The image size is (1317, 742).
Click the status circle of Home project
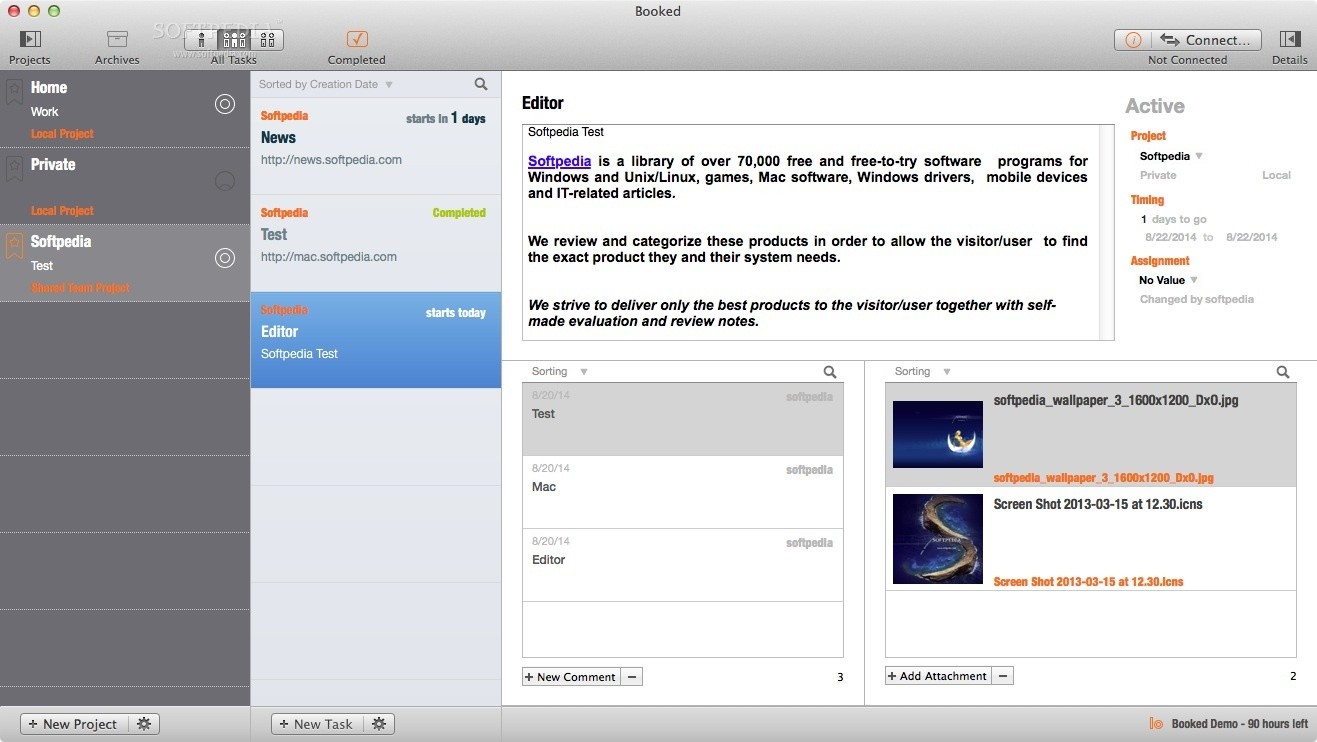click(225, 103)
